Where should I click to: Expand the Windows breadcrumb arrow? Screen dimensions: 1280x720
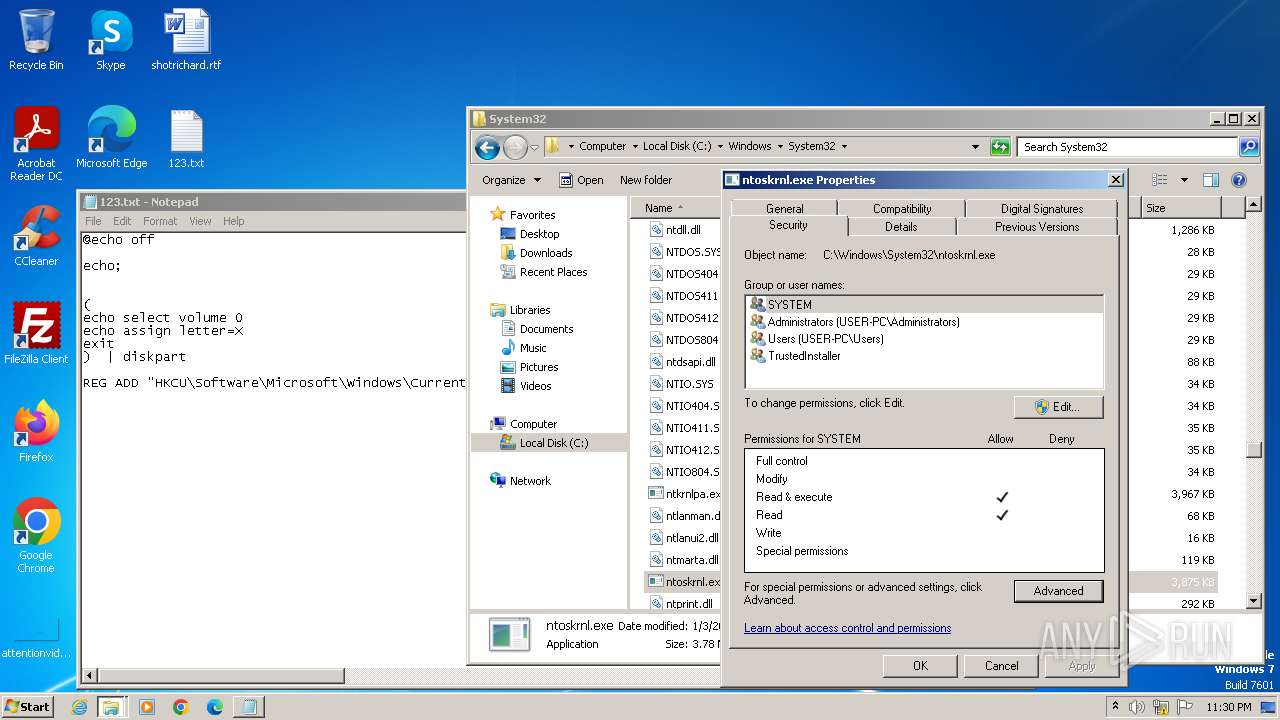pos(779,147)
